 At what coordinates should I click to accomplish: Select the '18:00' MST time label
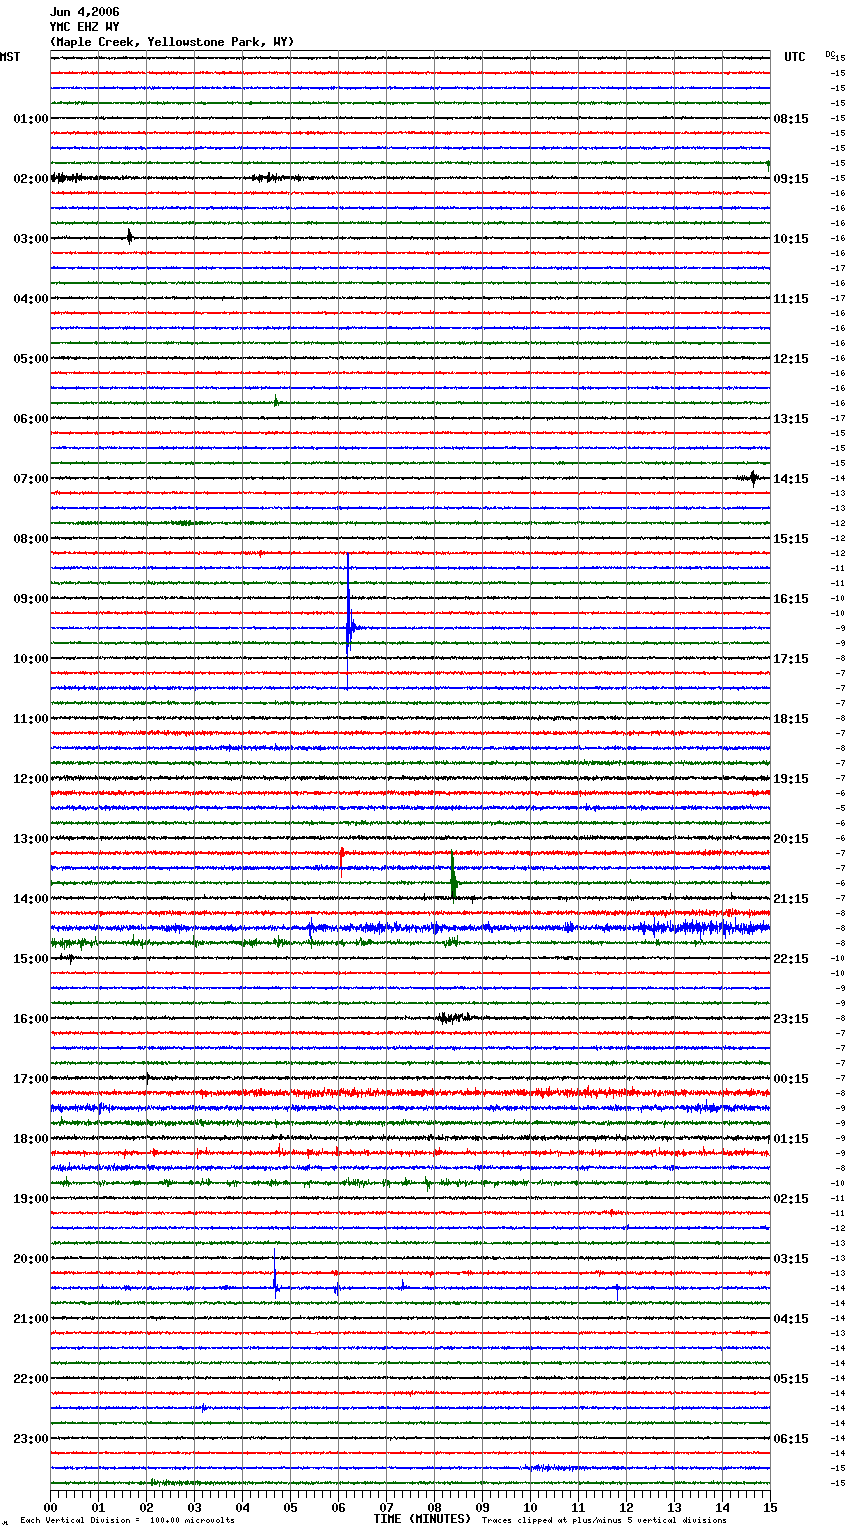click(31, 1139)
